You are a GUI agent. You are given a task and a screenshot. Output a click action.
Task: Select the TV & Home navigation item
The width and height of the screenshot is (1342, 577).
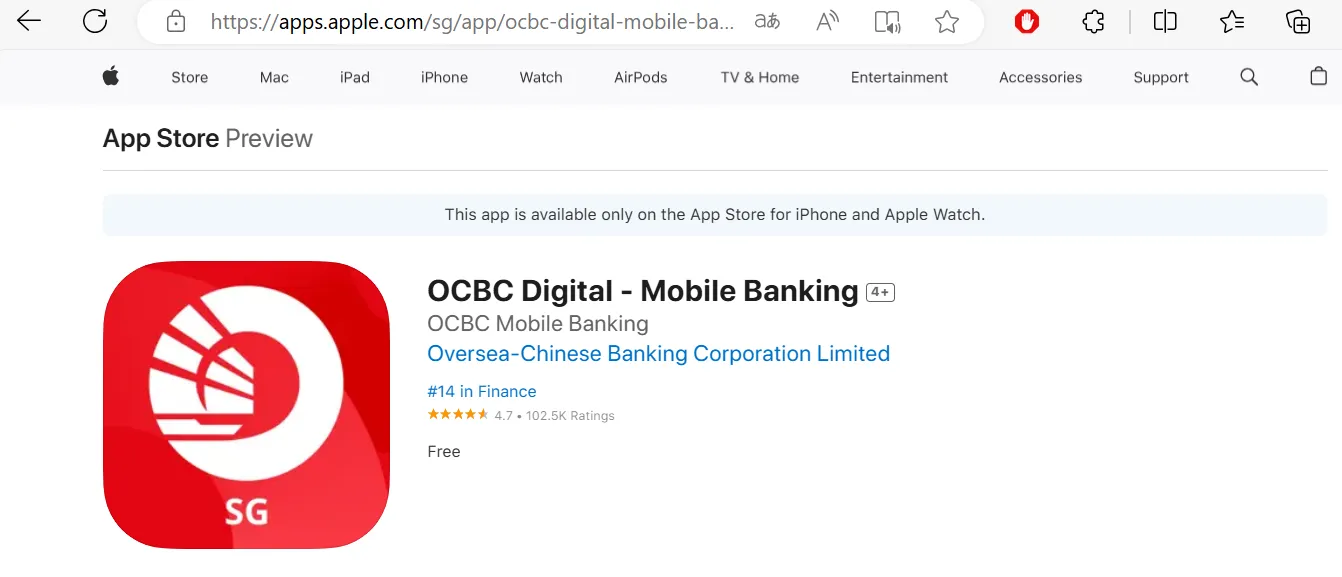759,77
